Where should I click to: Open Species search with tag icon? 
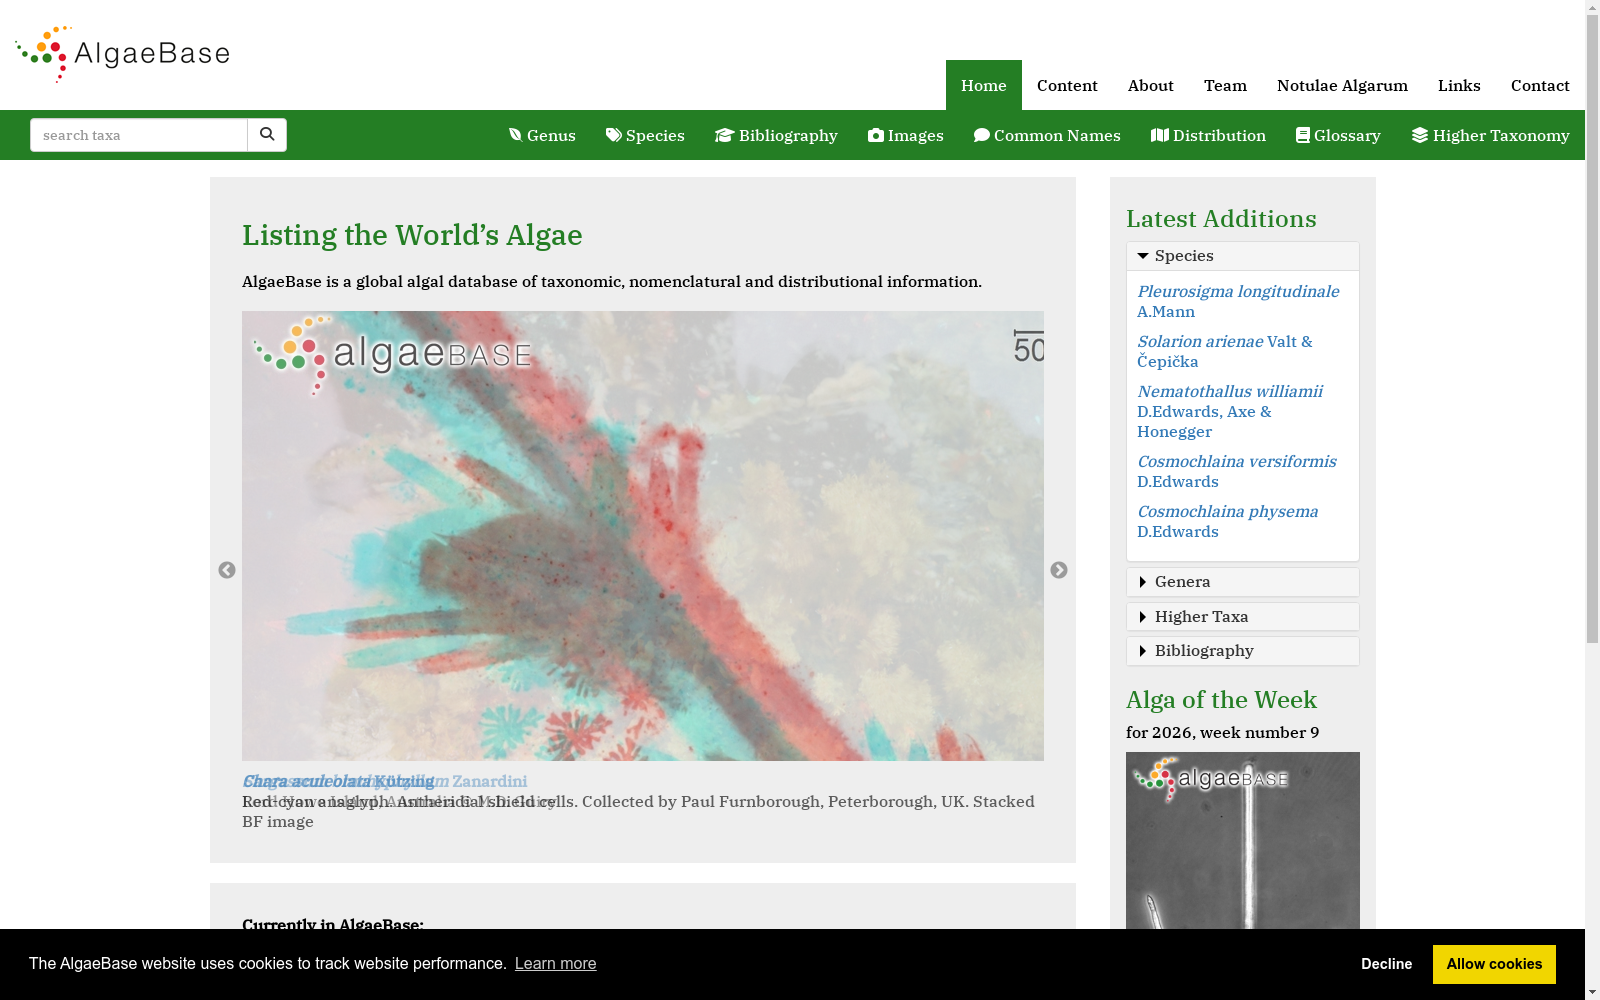pos(645,135)
